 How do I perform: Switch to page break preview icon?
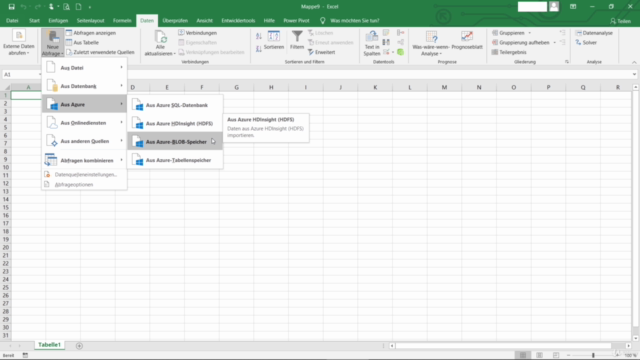(x=556, y=355)
